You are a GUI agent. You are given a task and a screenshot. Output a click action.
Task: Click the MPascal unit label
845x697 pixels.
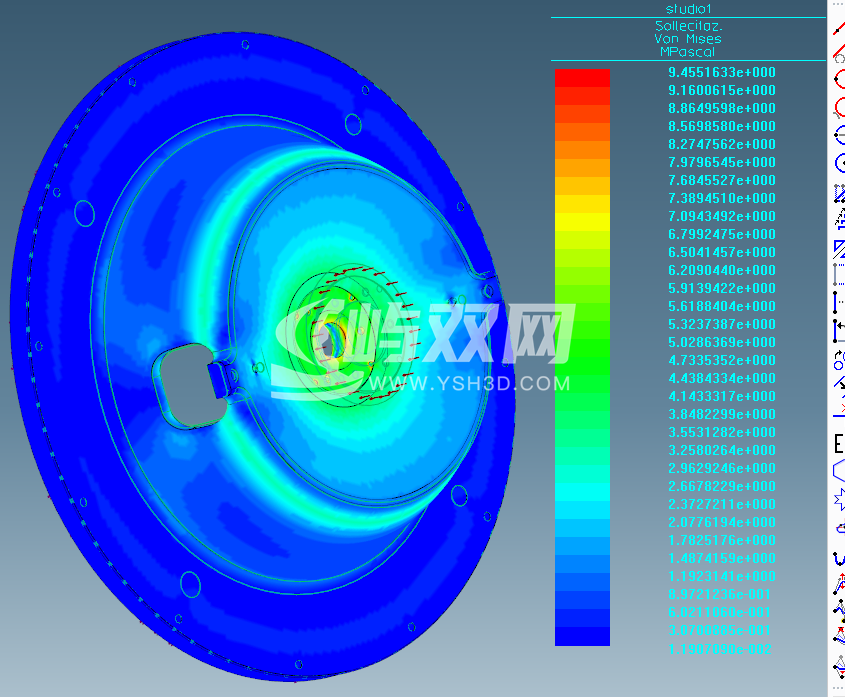coord(688,52)
